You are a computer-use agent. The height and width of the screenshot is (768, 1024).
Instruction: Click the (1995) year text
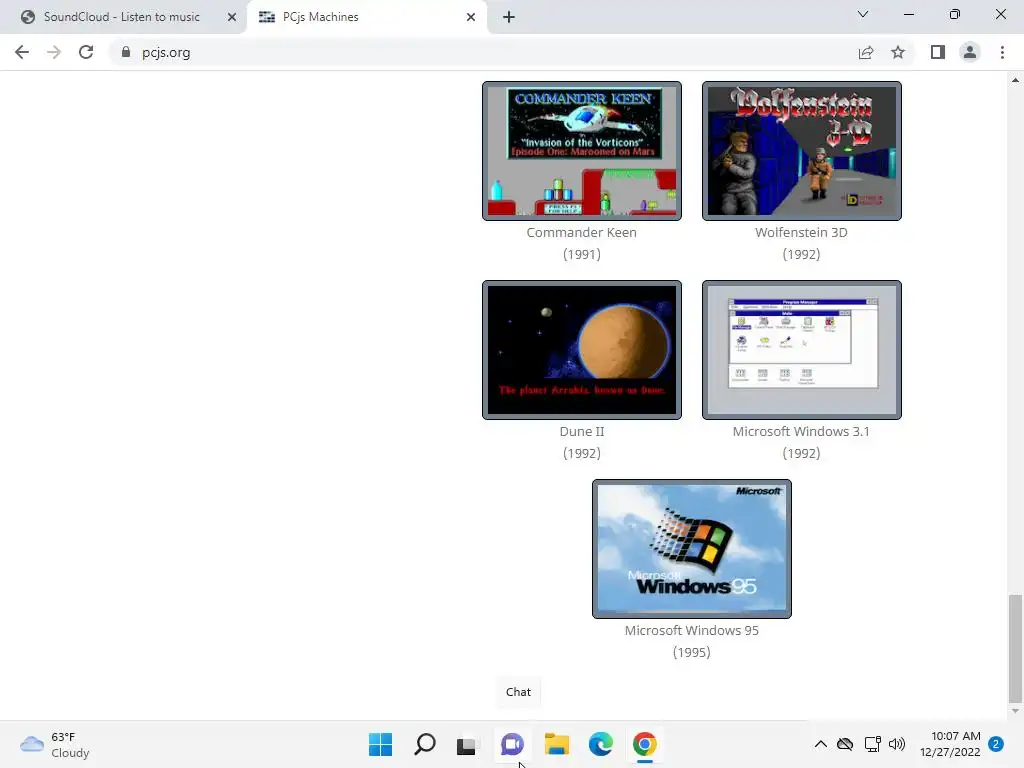pyautogui.click(x=692, y=652)
